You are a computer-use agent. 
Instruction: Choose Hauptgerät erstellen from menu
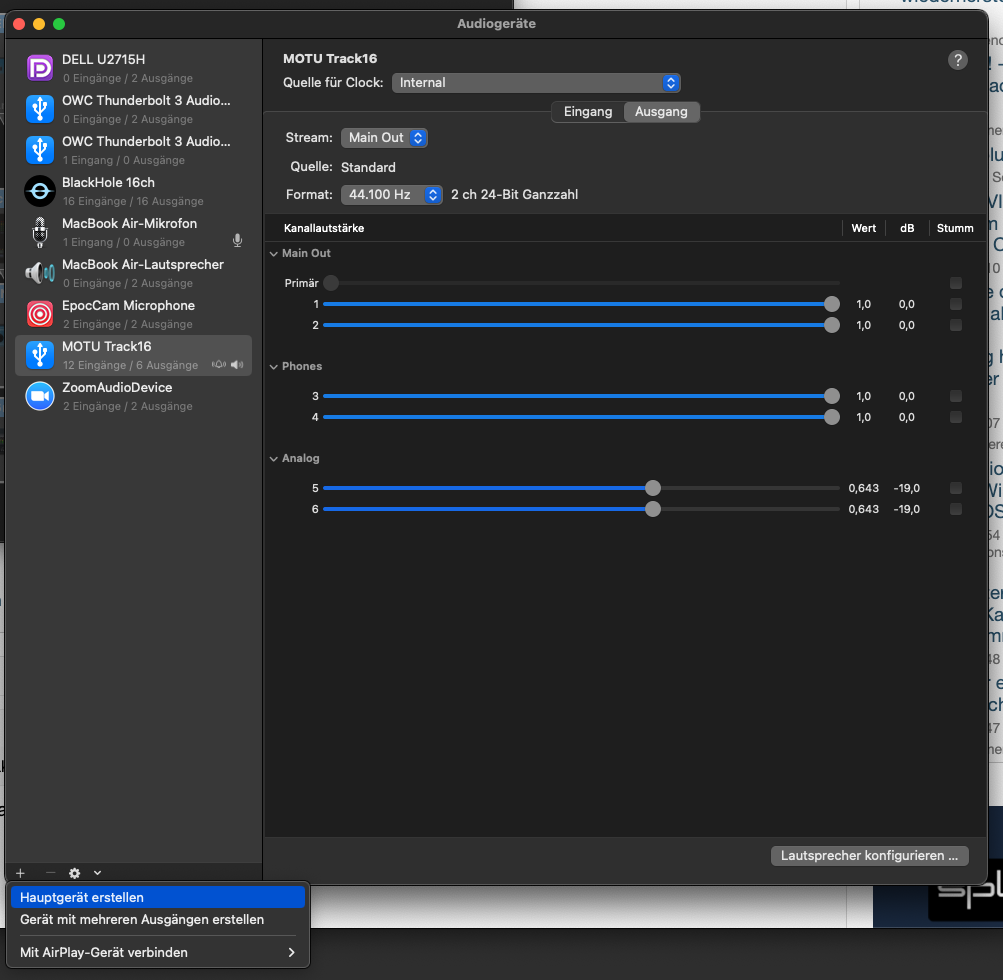pos(158,897)
